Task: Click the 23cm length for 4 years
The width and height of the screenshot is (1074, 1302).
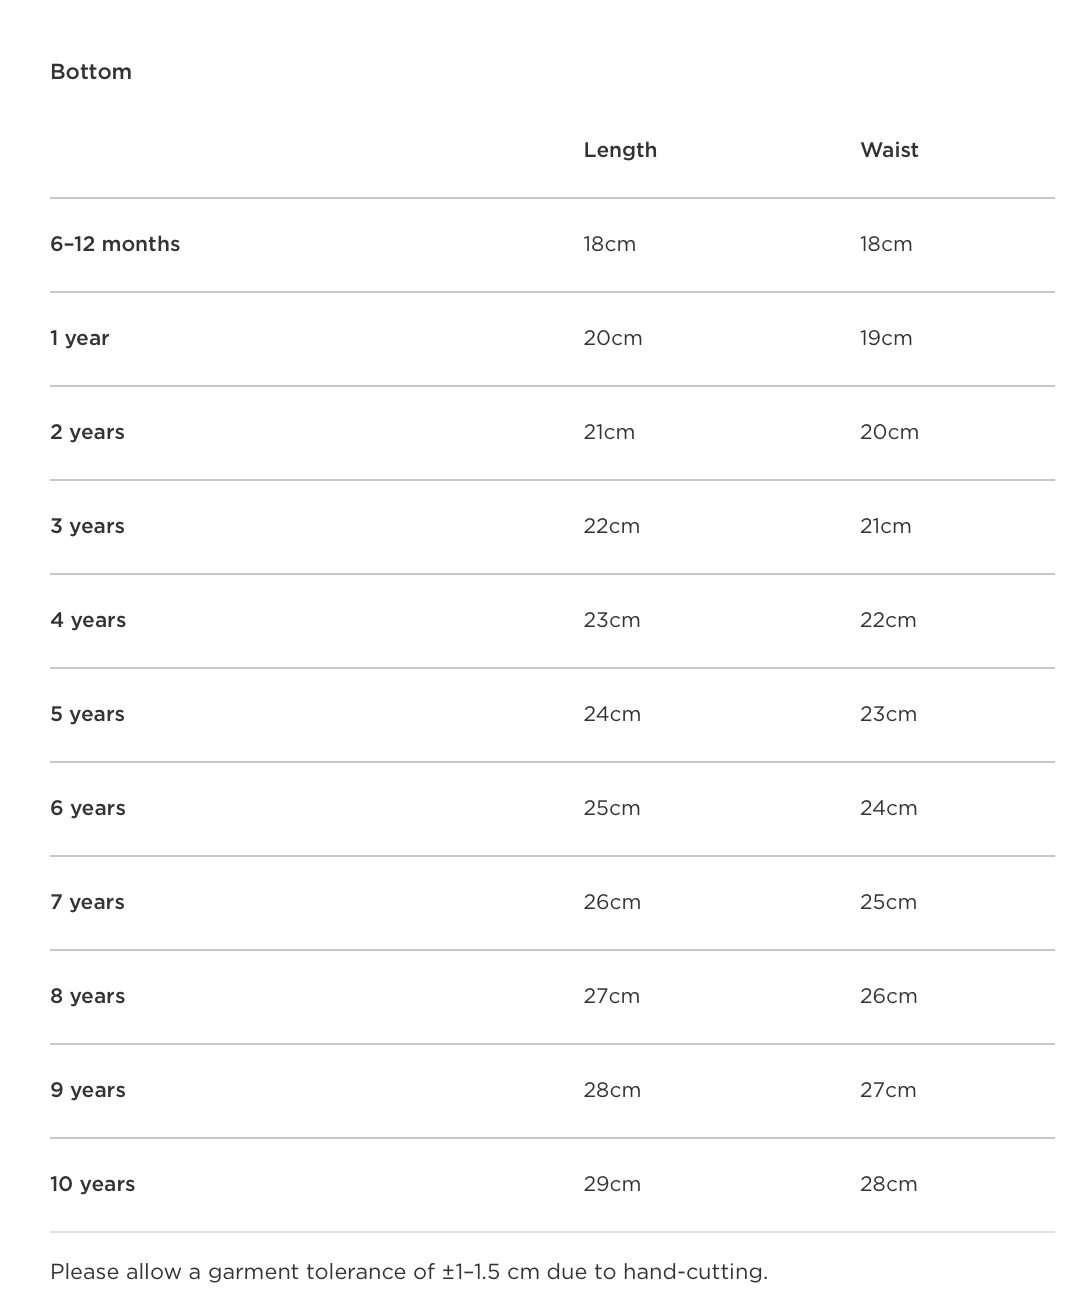Action: [612, 620]
